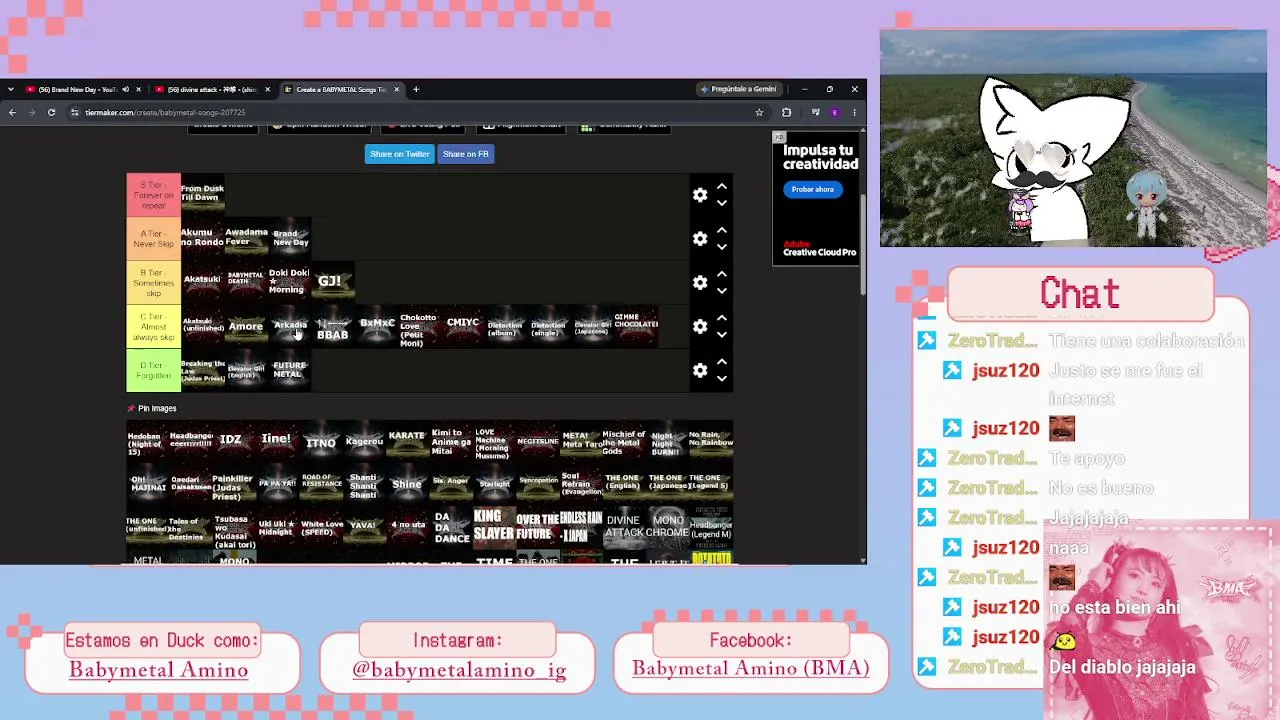The height and width of the screenshot is (720, 1280).
Task: Switch to the Brand New Day YouTube tab
Action: [77, 89]
